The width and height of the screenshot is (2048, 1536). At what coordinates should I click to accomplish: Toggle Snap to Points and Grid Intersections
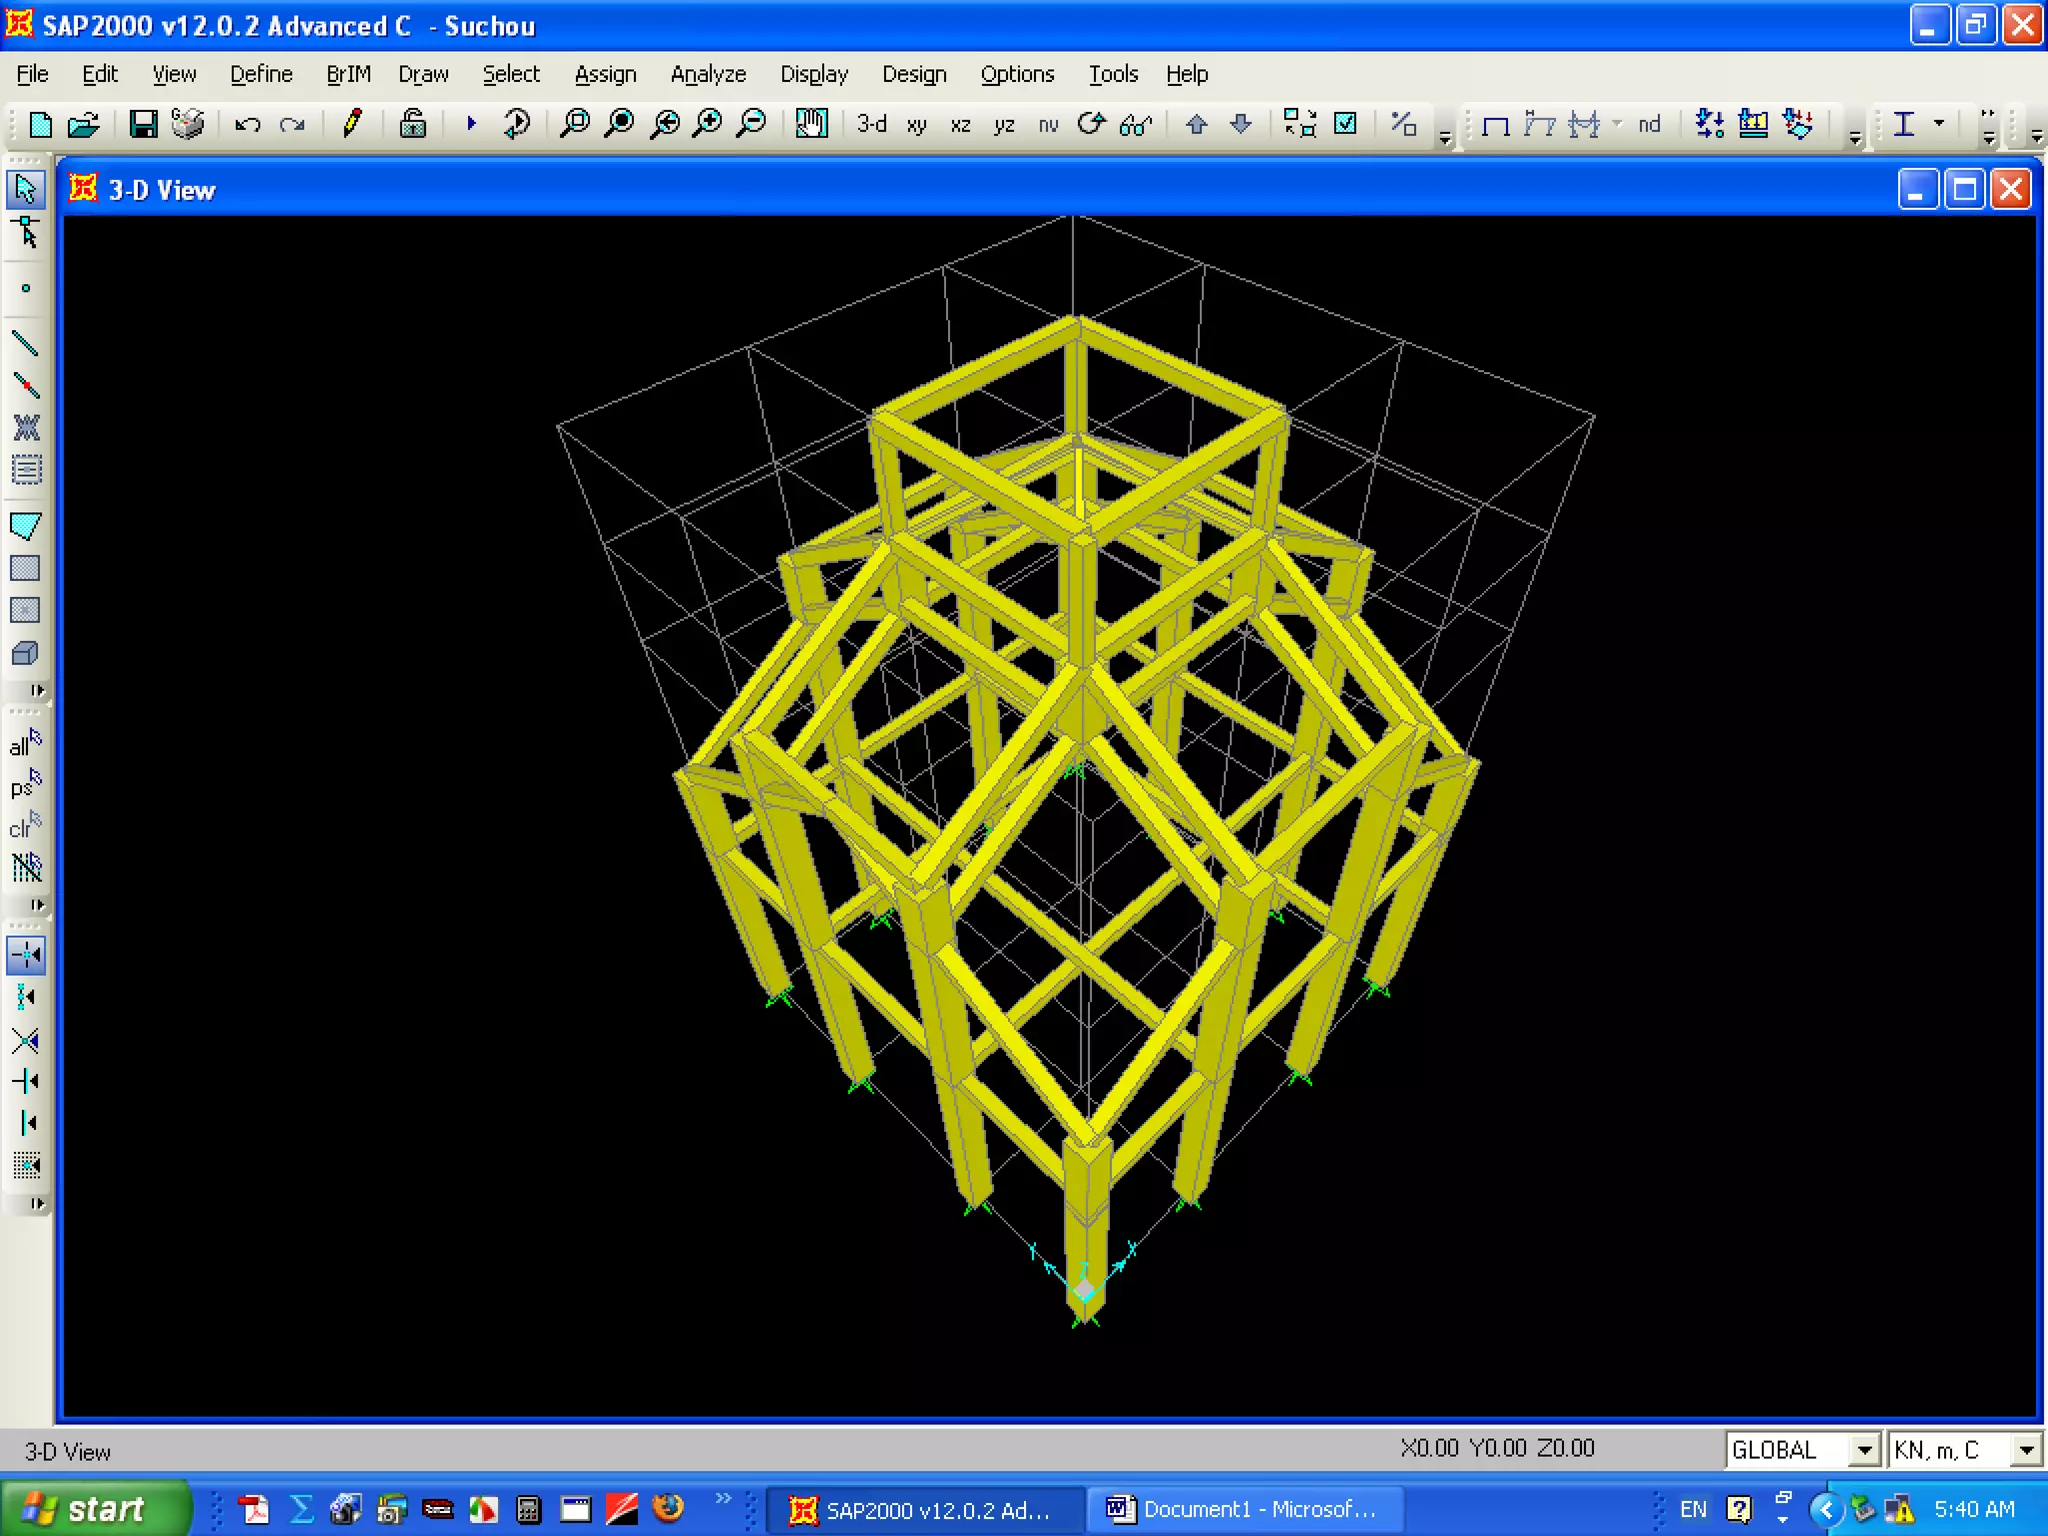click(25, 955)
